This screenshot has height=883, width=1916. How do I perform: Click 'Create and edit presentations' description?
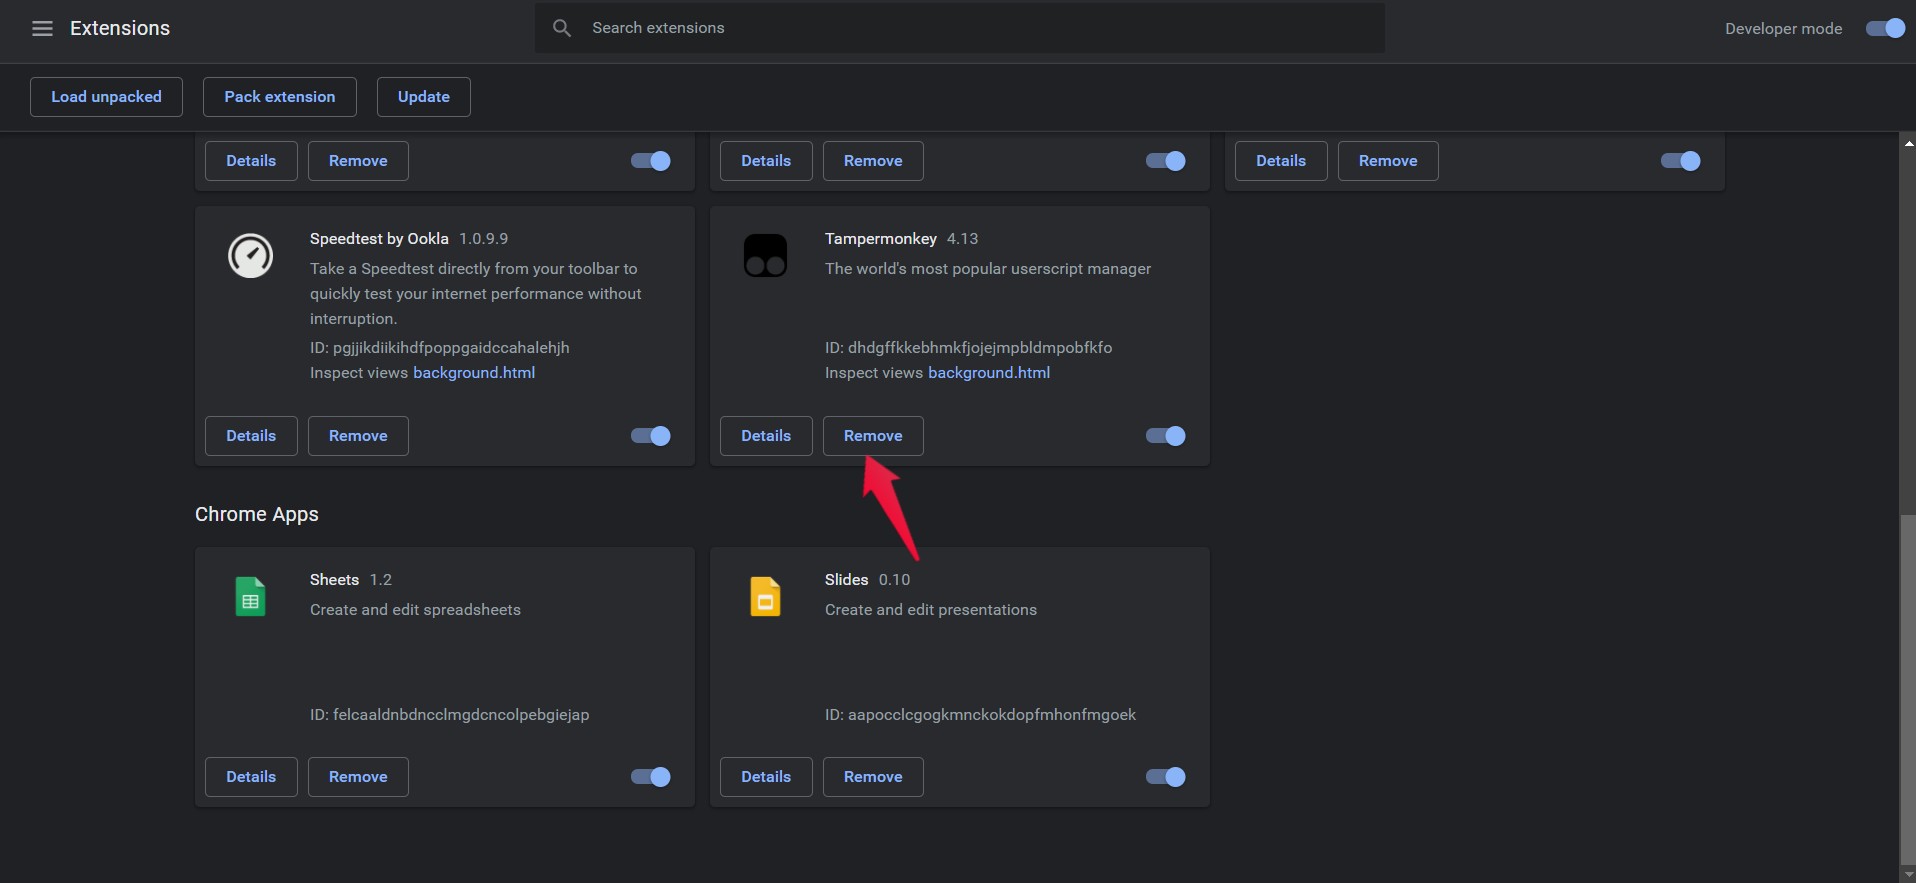click(931, 610)
